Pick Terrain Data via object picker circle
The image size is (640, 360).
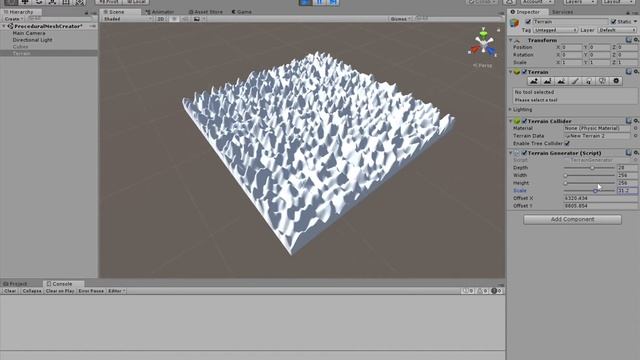click(x=635, y=136)
